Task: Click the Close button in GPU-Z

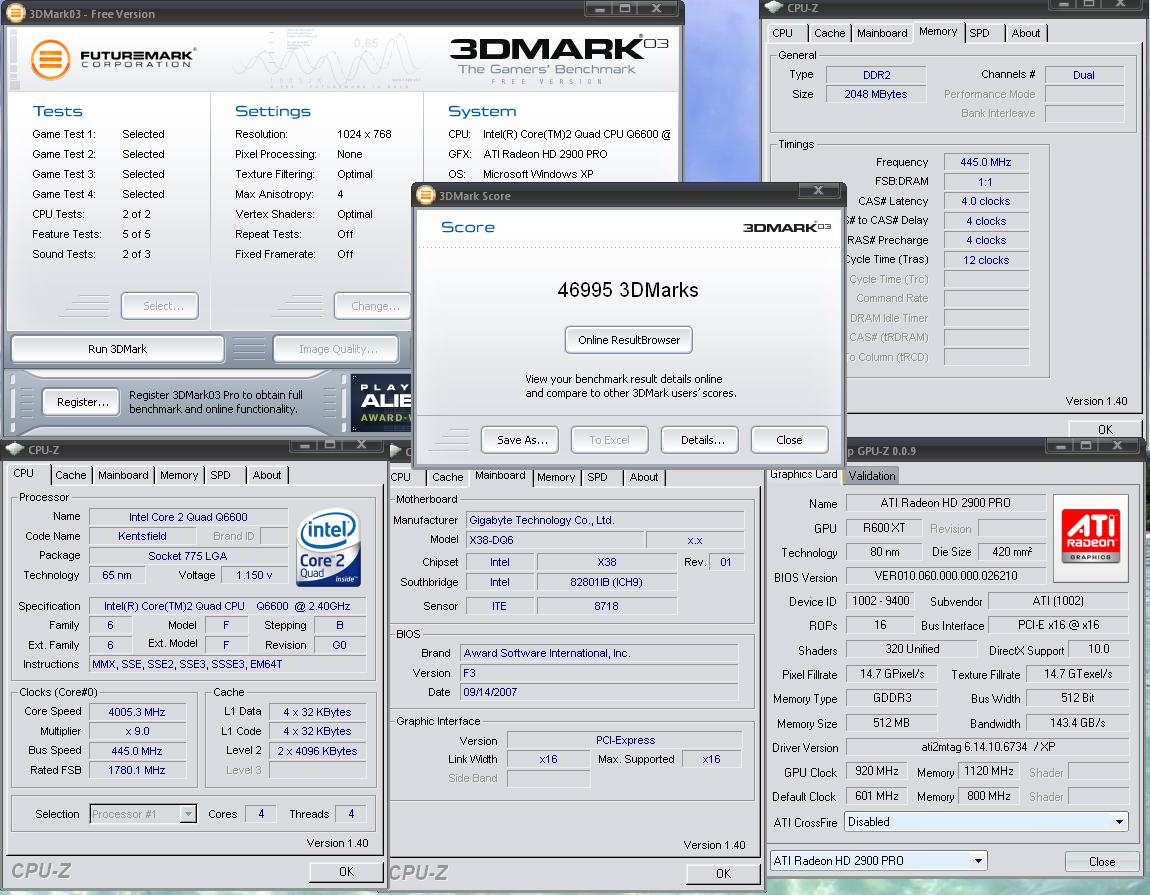Action: (1102, 861)
